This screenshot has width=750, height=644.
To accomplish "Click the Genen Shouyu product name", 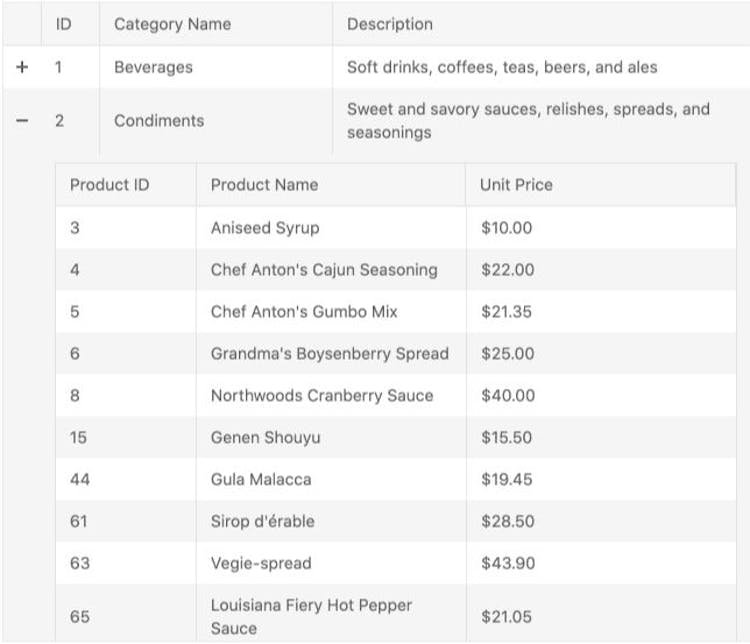I will click(265, 438).
